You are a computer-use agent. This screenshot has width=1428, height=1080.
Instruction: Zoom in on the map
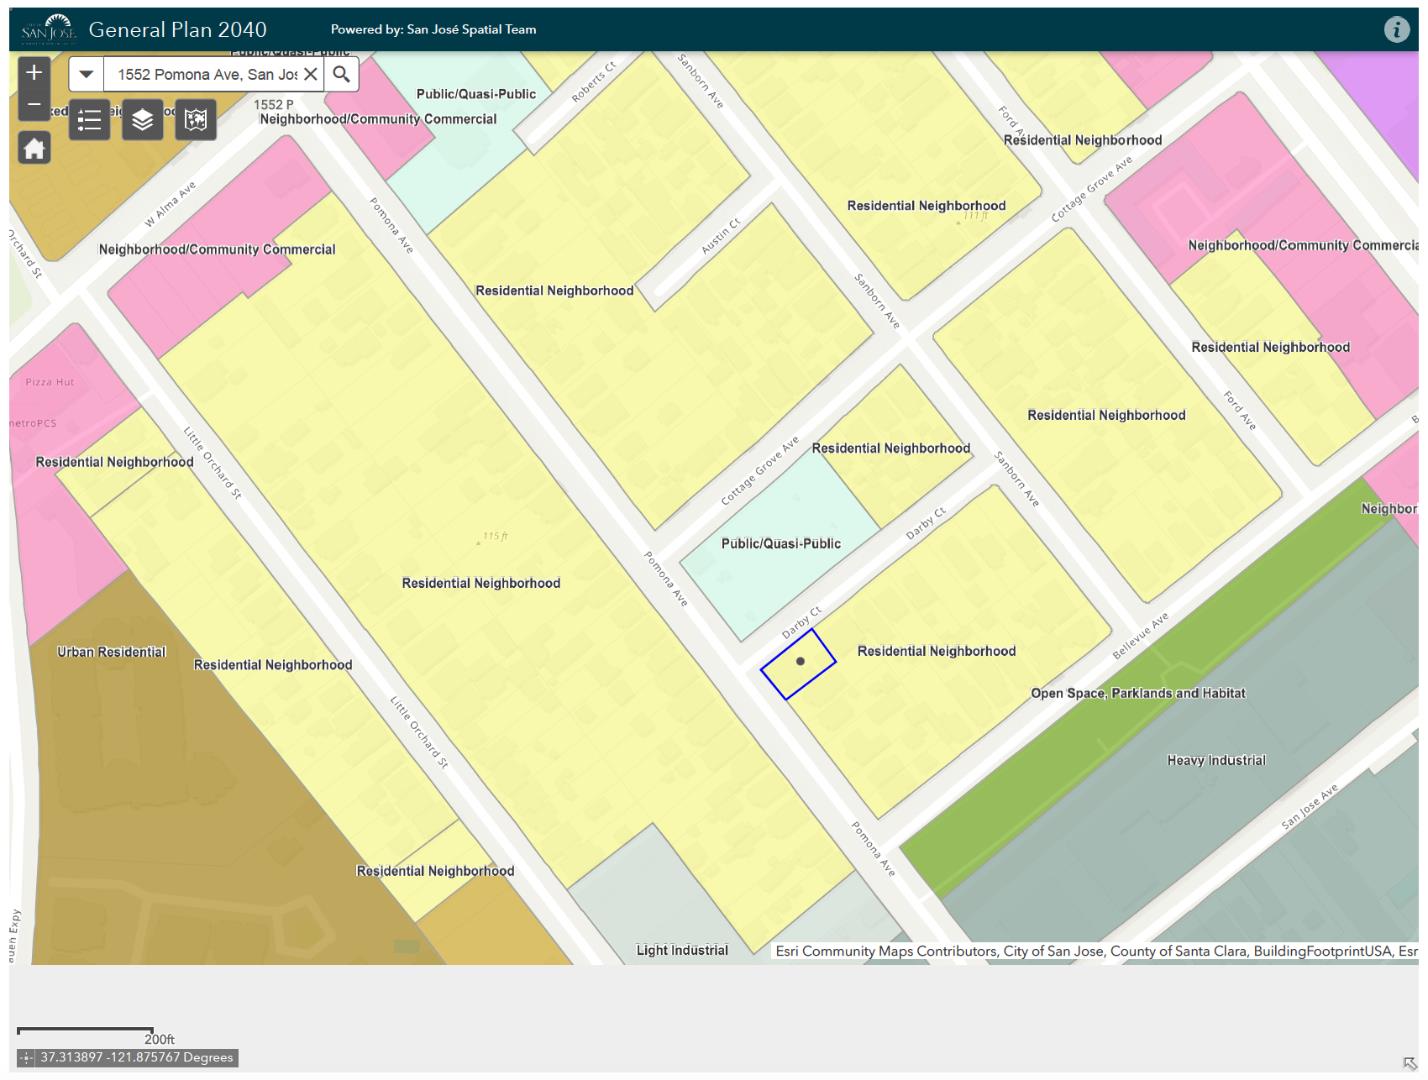pos(34,72)
